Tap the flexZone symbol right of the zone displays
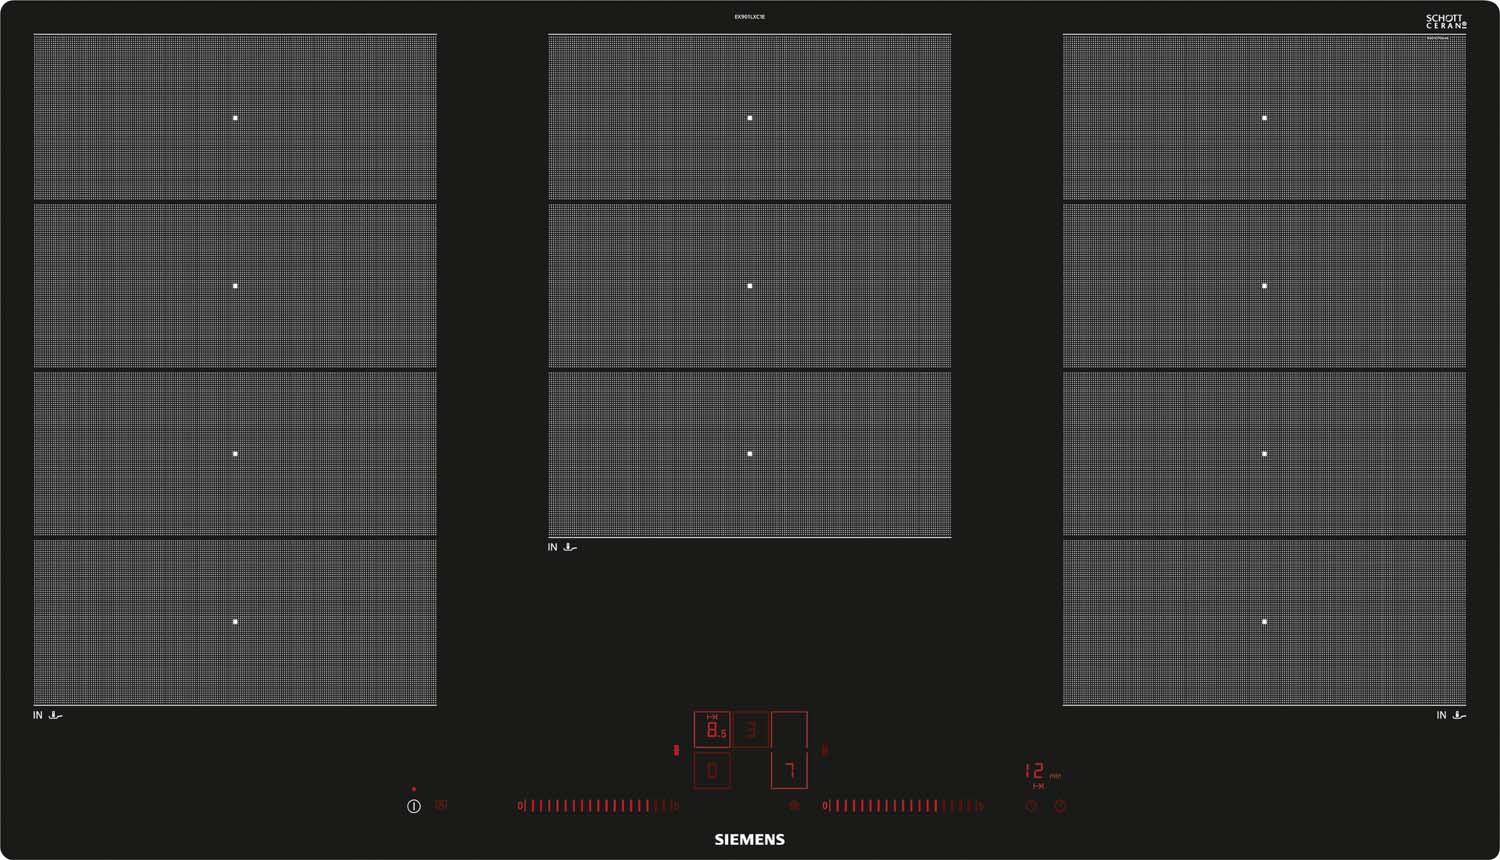 [825, 749]
